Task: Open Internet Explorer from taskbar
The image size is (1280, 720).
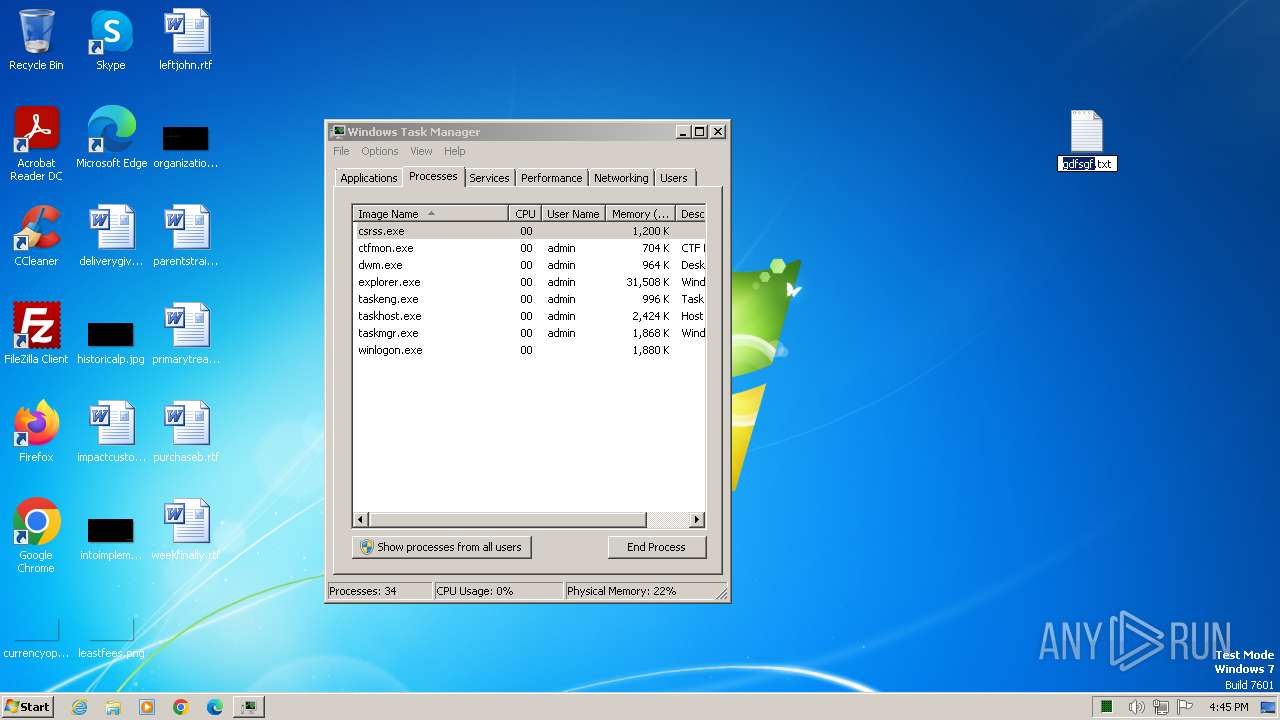Action: click(79, 707)
